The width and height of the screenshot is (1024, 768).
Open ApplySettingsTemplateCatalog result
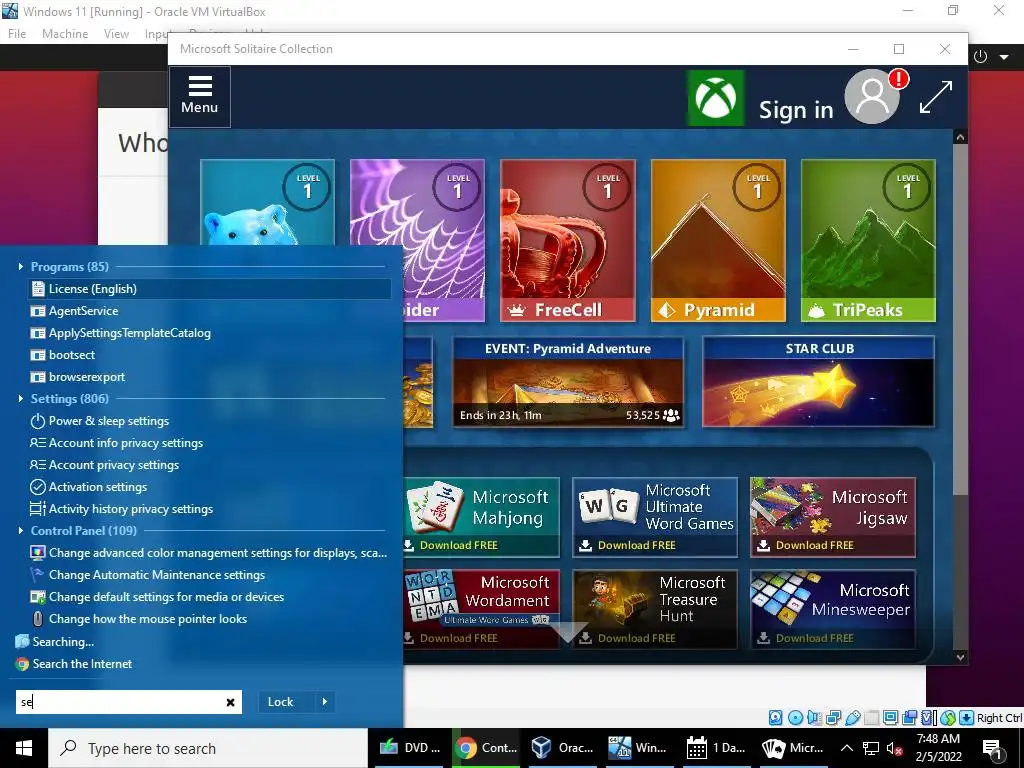[210, 333]
